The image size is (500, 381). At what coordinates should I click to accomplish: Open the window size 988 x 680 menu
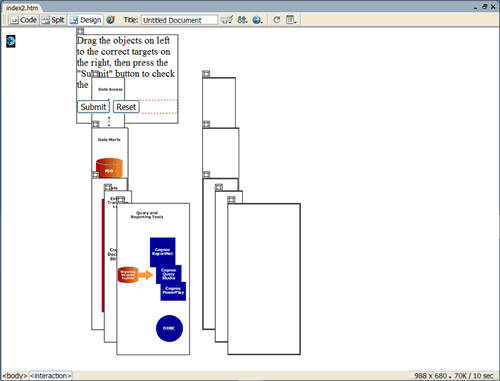(433, 376)
